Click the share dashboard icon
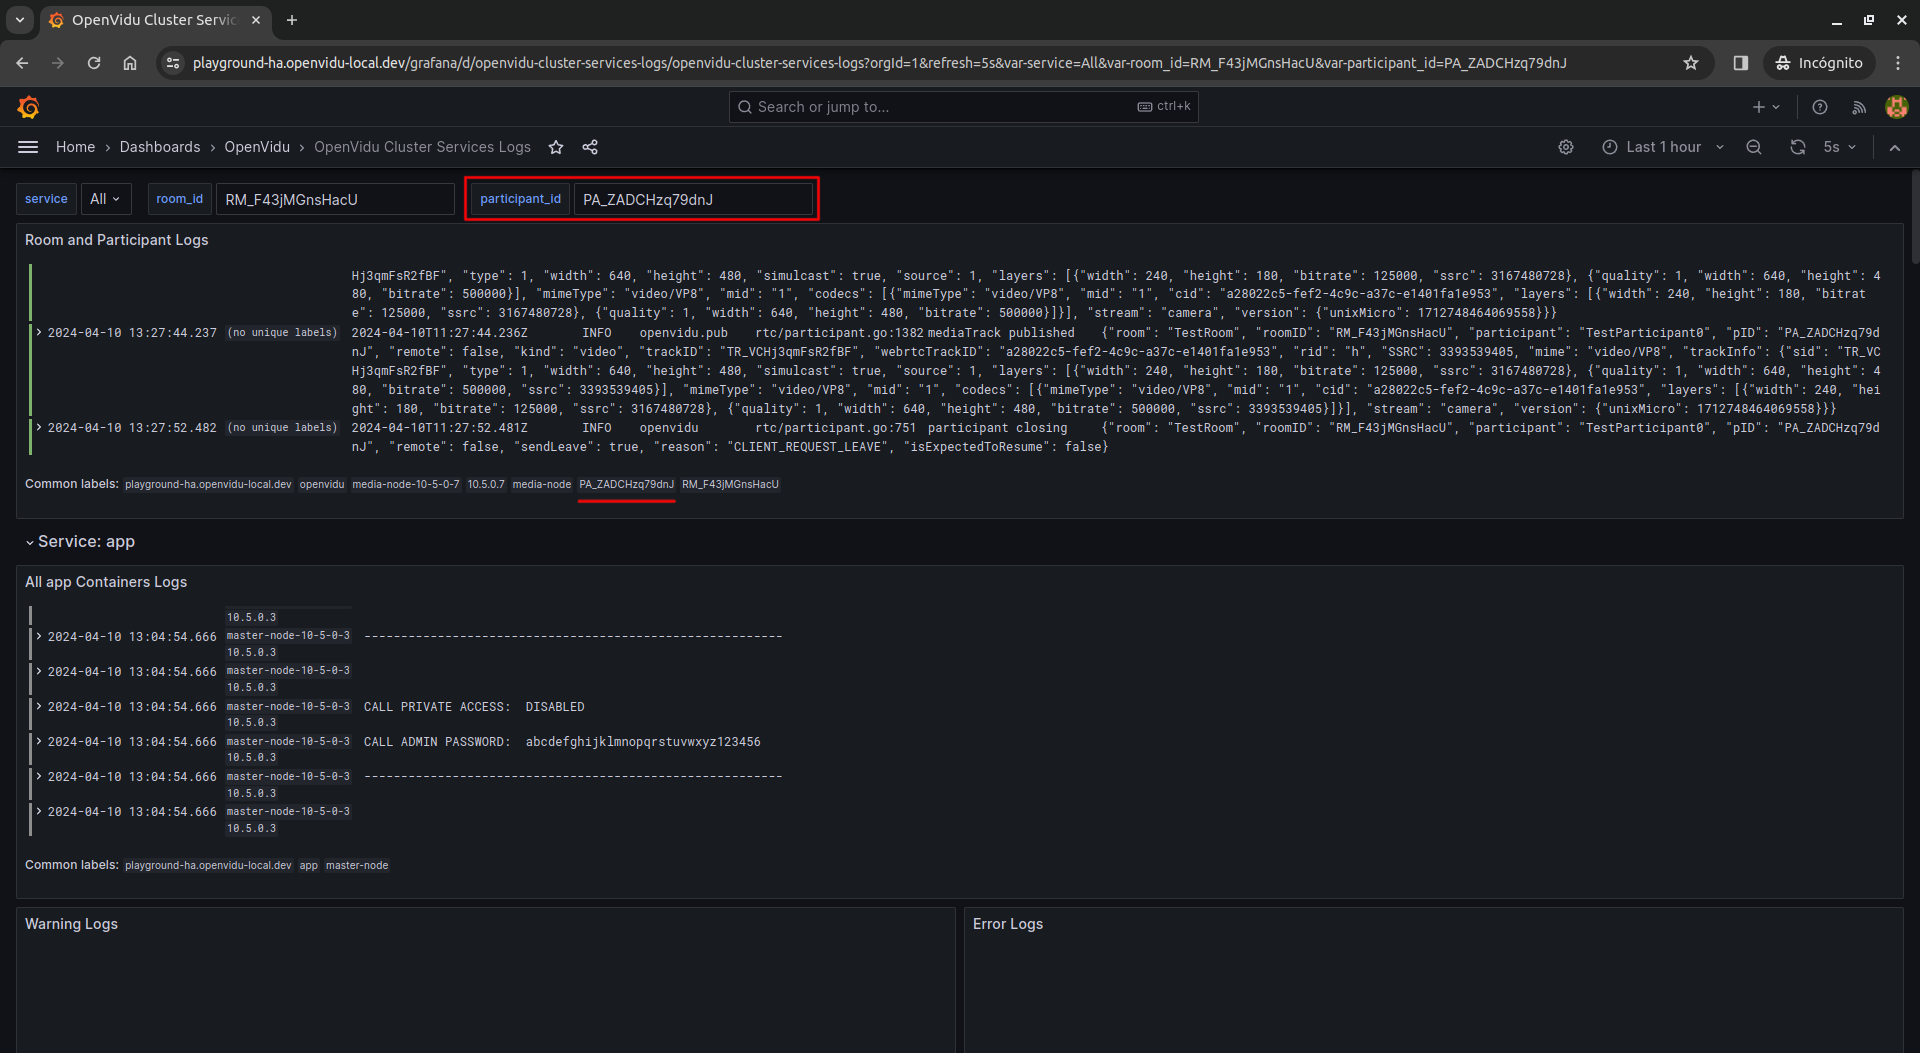The image size is (1920, 1053). pyautogui.click(x=590, y=147)
